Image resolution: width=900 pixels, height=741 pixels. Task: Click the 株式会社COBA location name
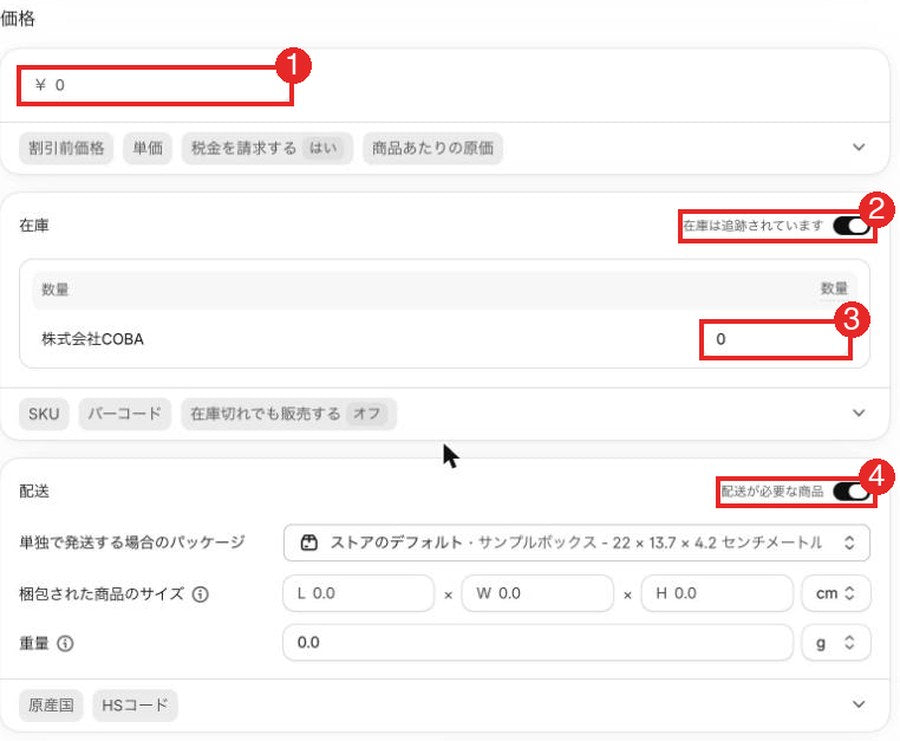[x=92, y=339]
